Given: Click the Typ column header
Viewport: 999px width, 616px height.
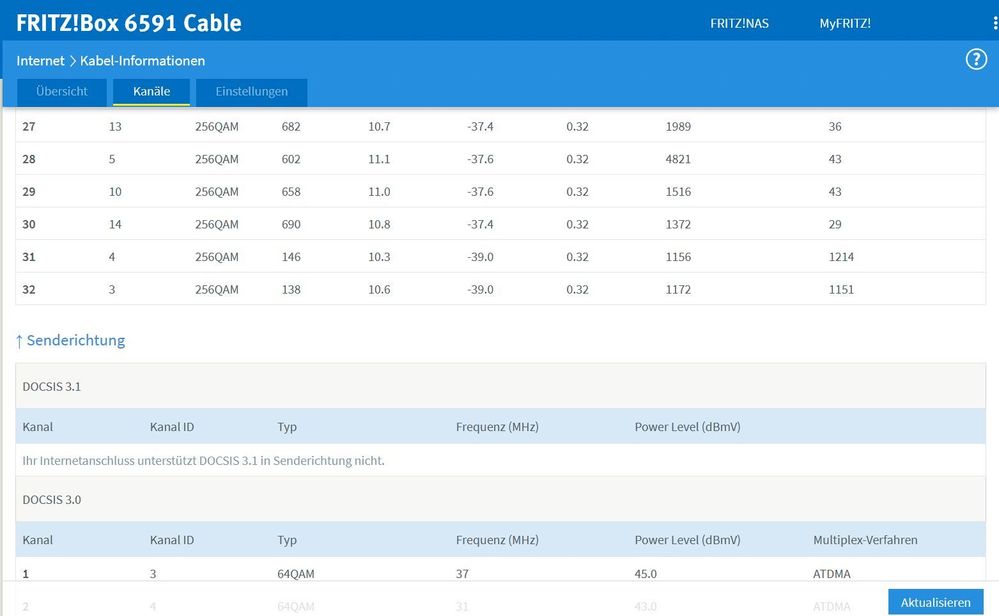Looking at the screenshot, I should [286, 540].
